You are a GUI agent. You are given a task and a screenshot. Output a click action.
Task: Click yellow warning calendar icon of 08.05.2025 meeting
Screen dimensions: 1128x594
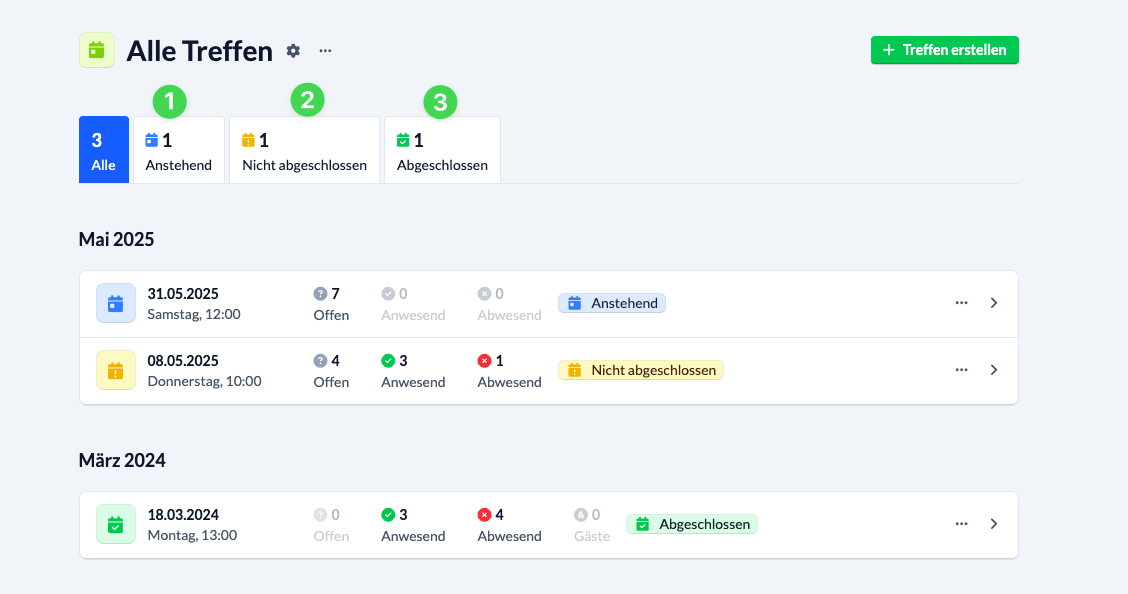pyautogui.click(x=115, y=370)
